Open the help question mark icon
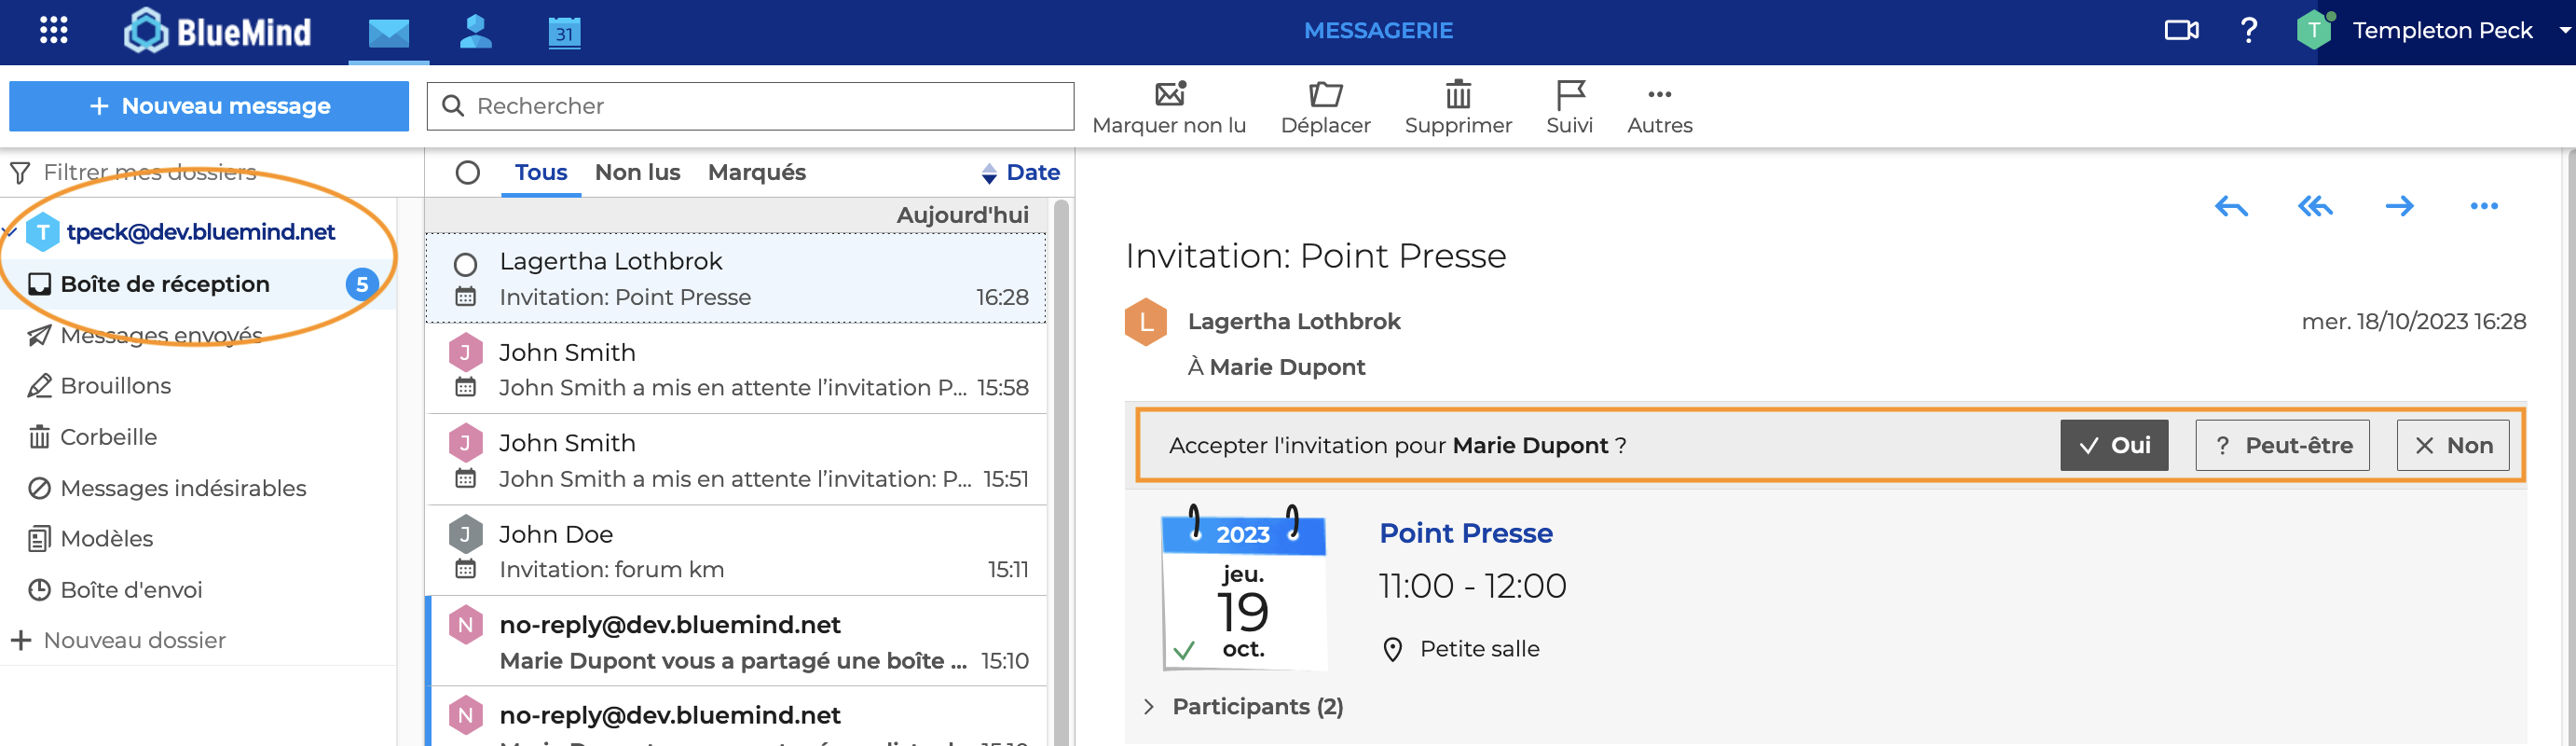Image resolution: width=2576 pixels, height=746 pixels. pyautogui.click(x=2248, y=31)
